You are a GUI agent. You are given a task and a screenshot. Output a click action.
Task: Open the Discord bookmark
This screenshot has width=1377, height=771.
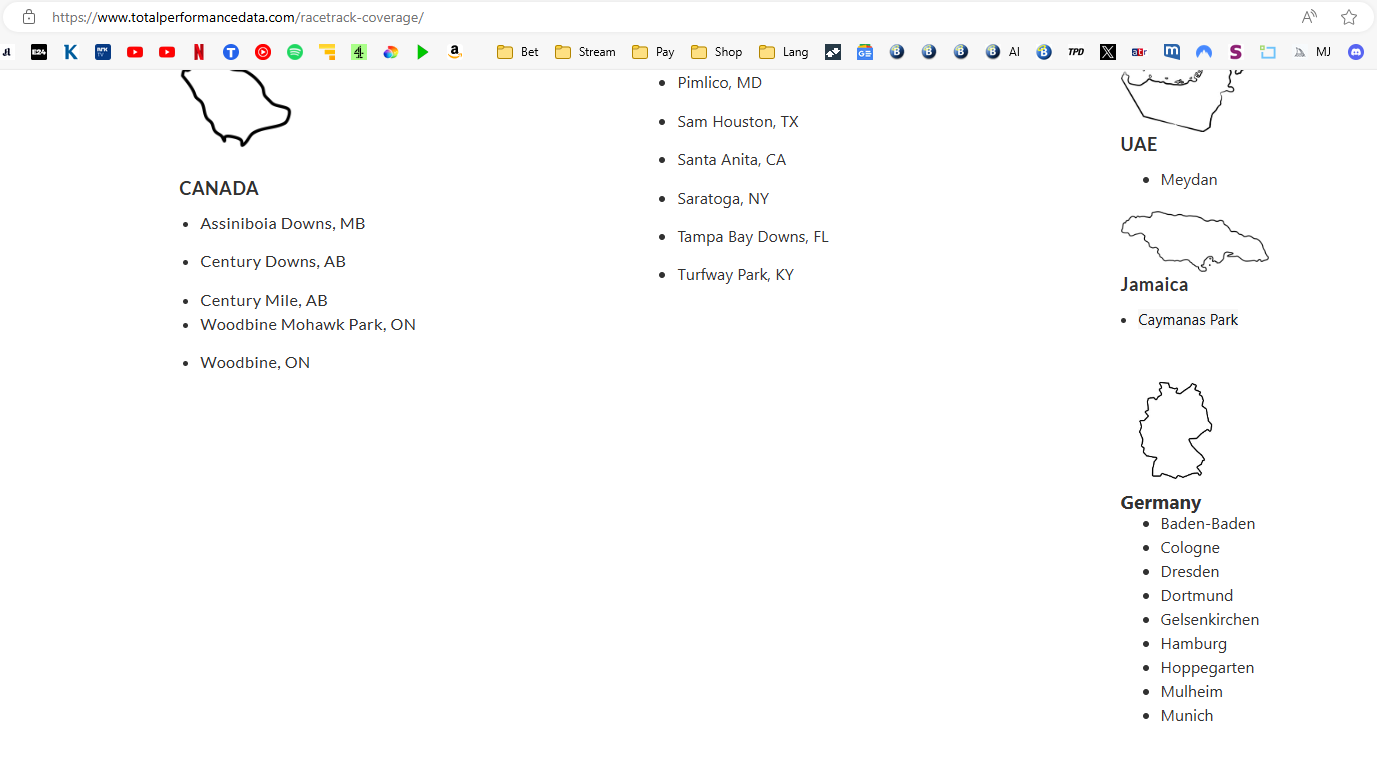click(1356, 52)
